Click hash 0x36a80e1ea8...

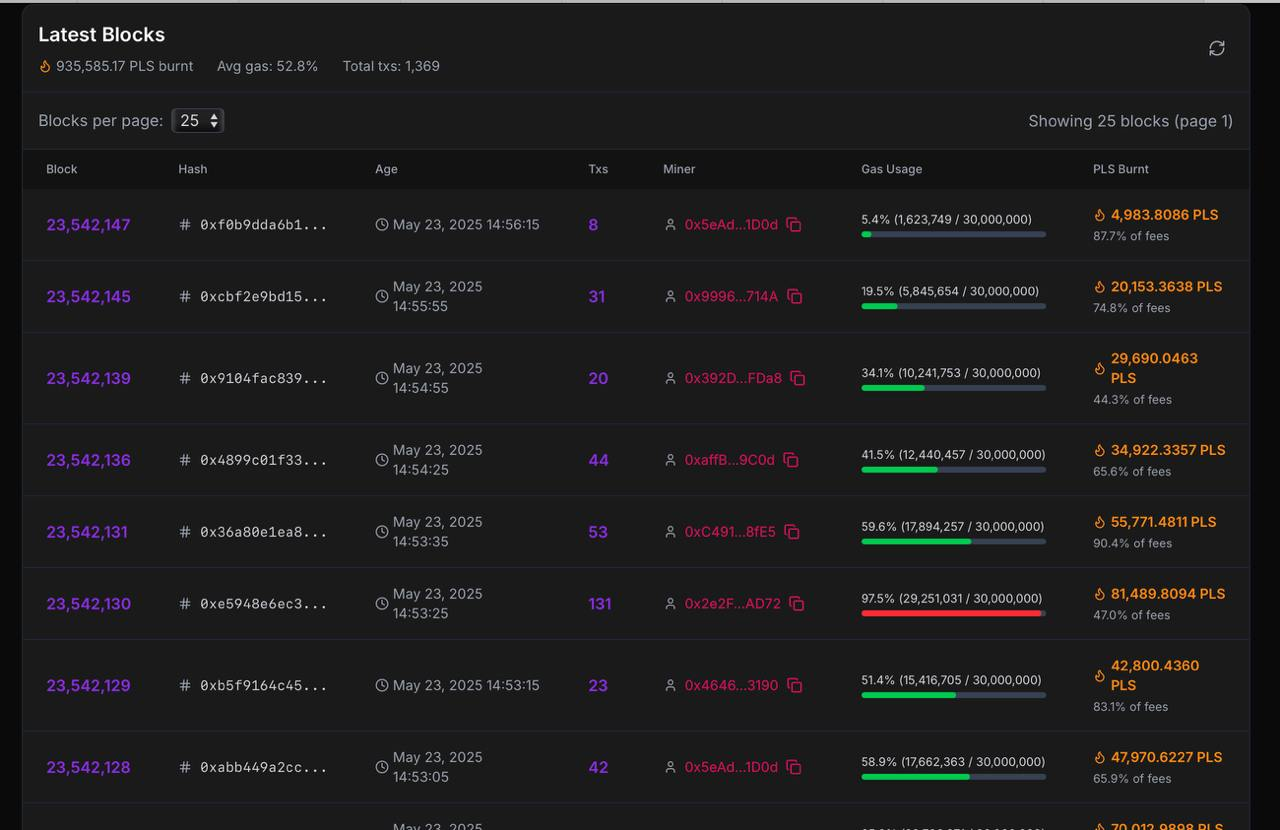(x=263, y=533)
